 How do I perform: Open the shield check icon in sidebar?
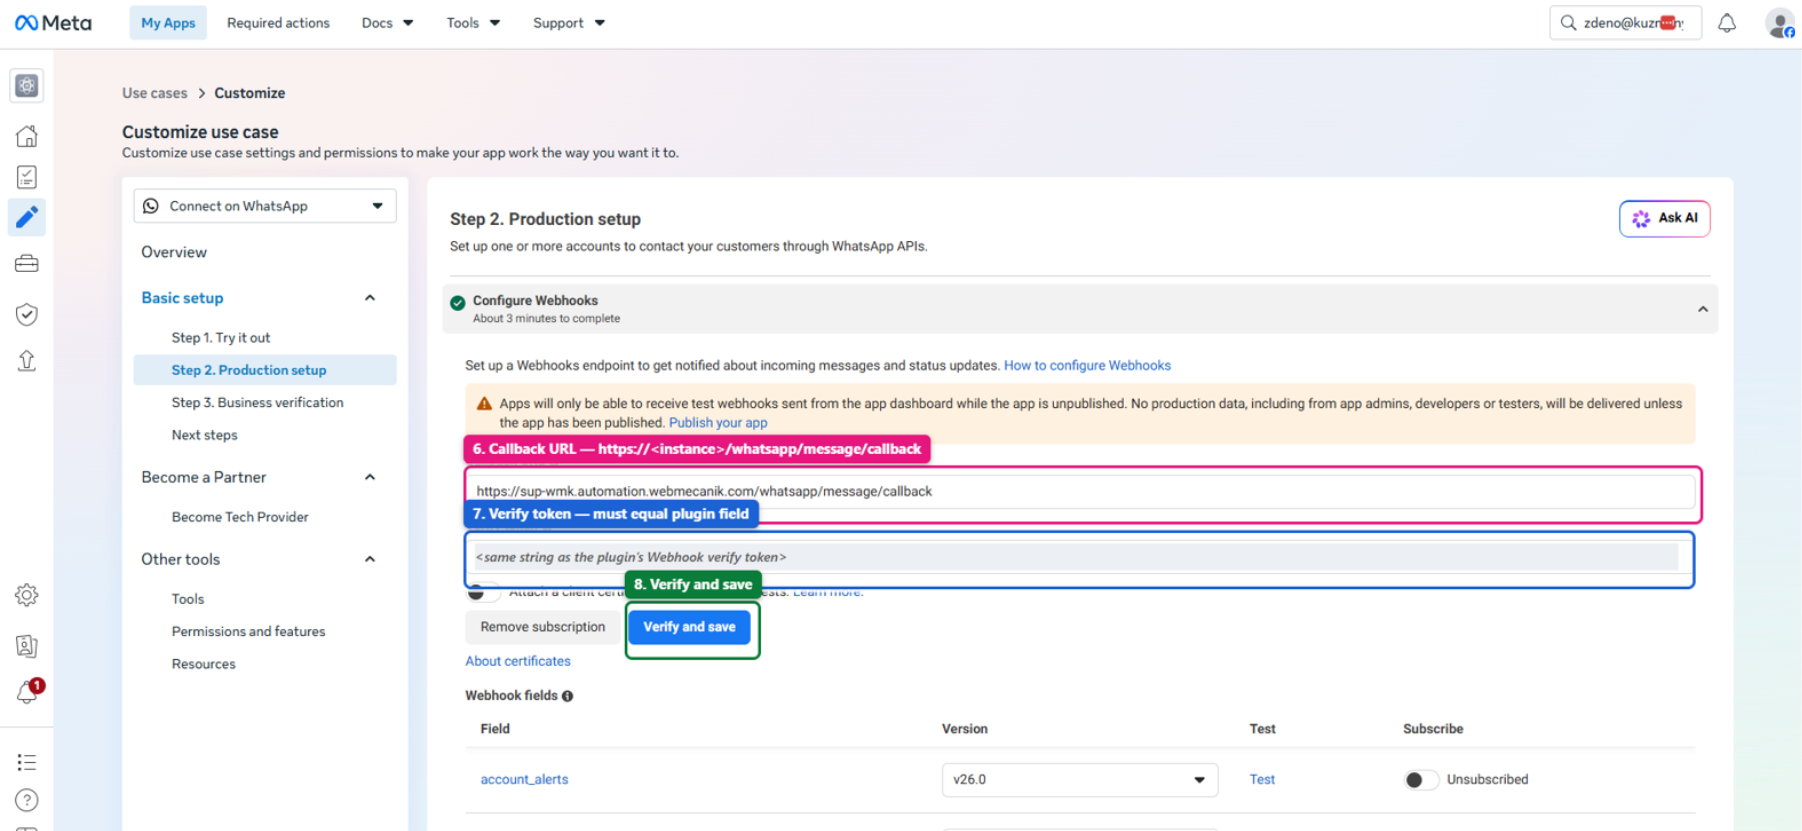coord(27,314)
